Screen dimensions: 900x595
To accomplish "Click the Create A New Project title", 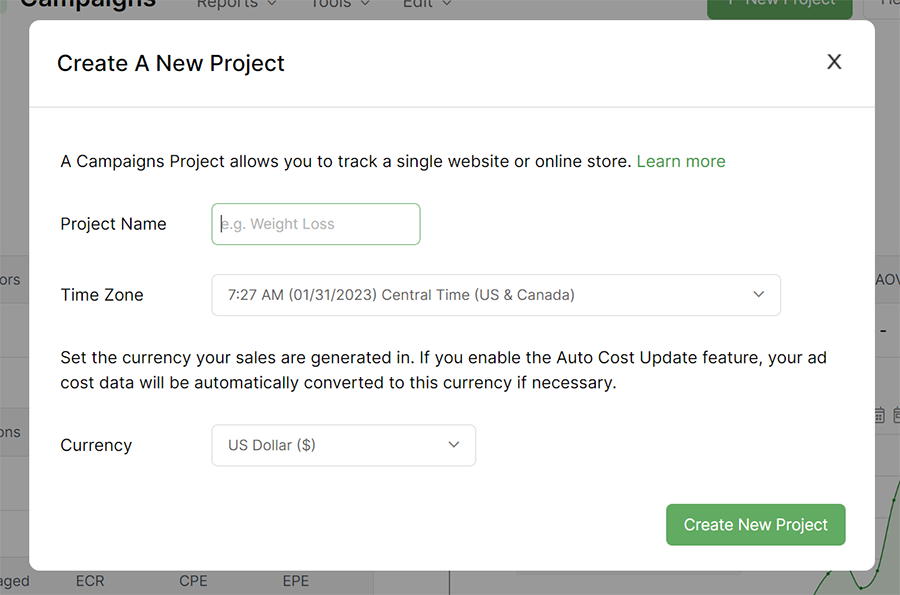I will 171,63.
